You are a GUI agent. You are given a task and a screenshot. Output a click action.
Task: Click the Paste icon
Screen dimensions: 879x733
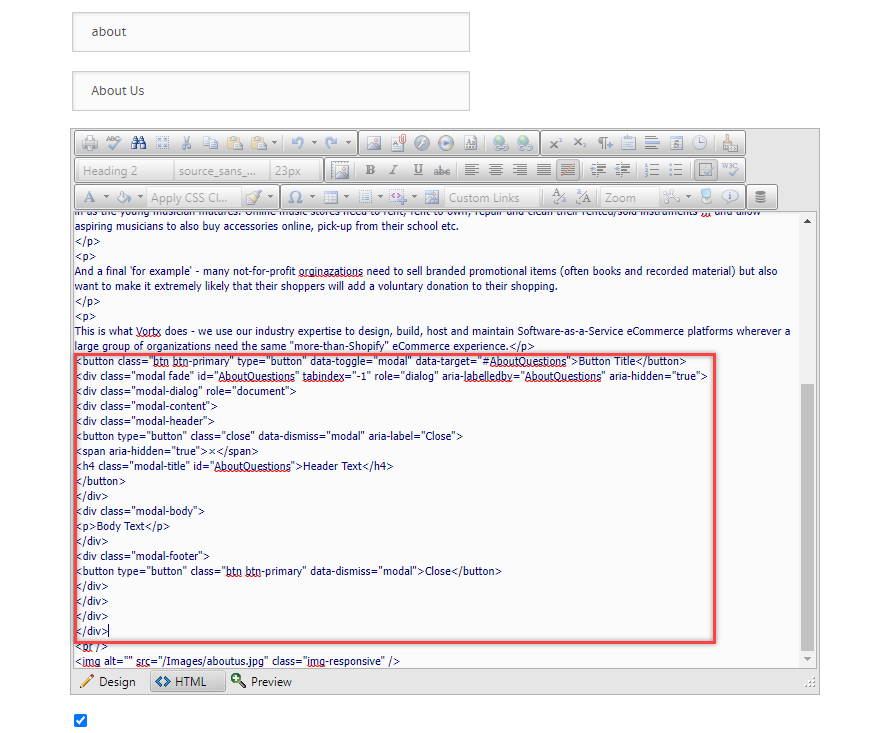pyautogui.click(x=234, y=143)
